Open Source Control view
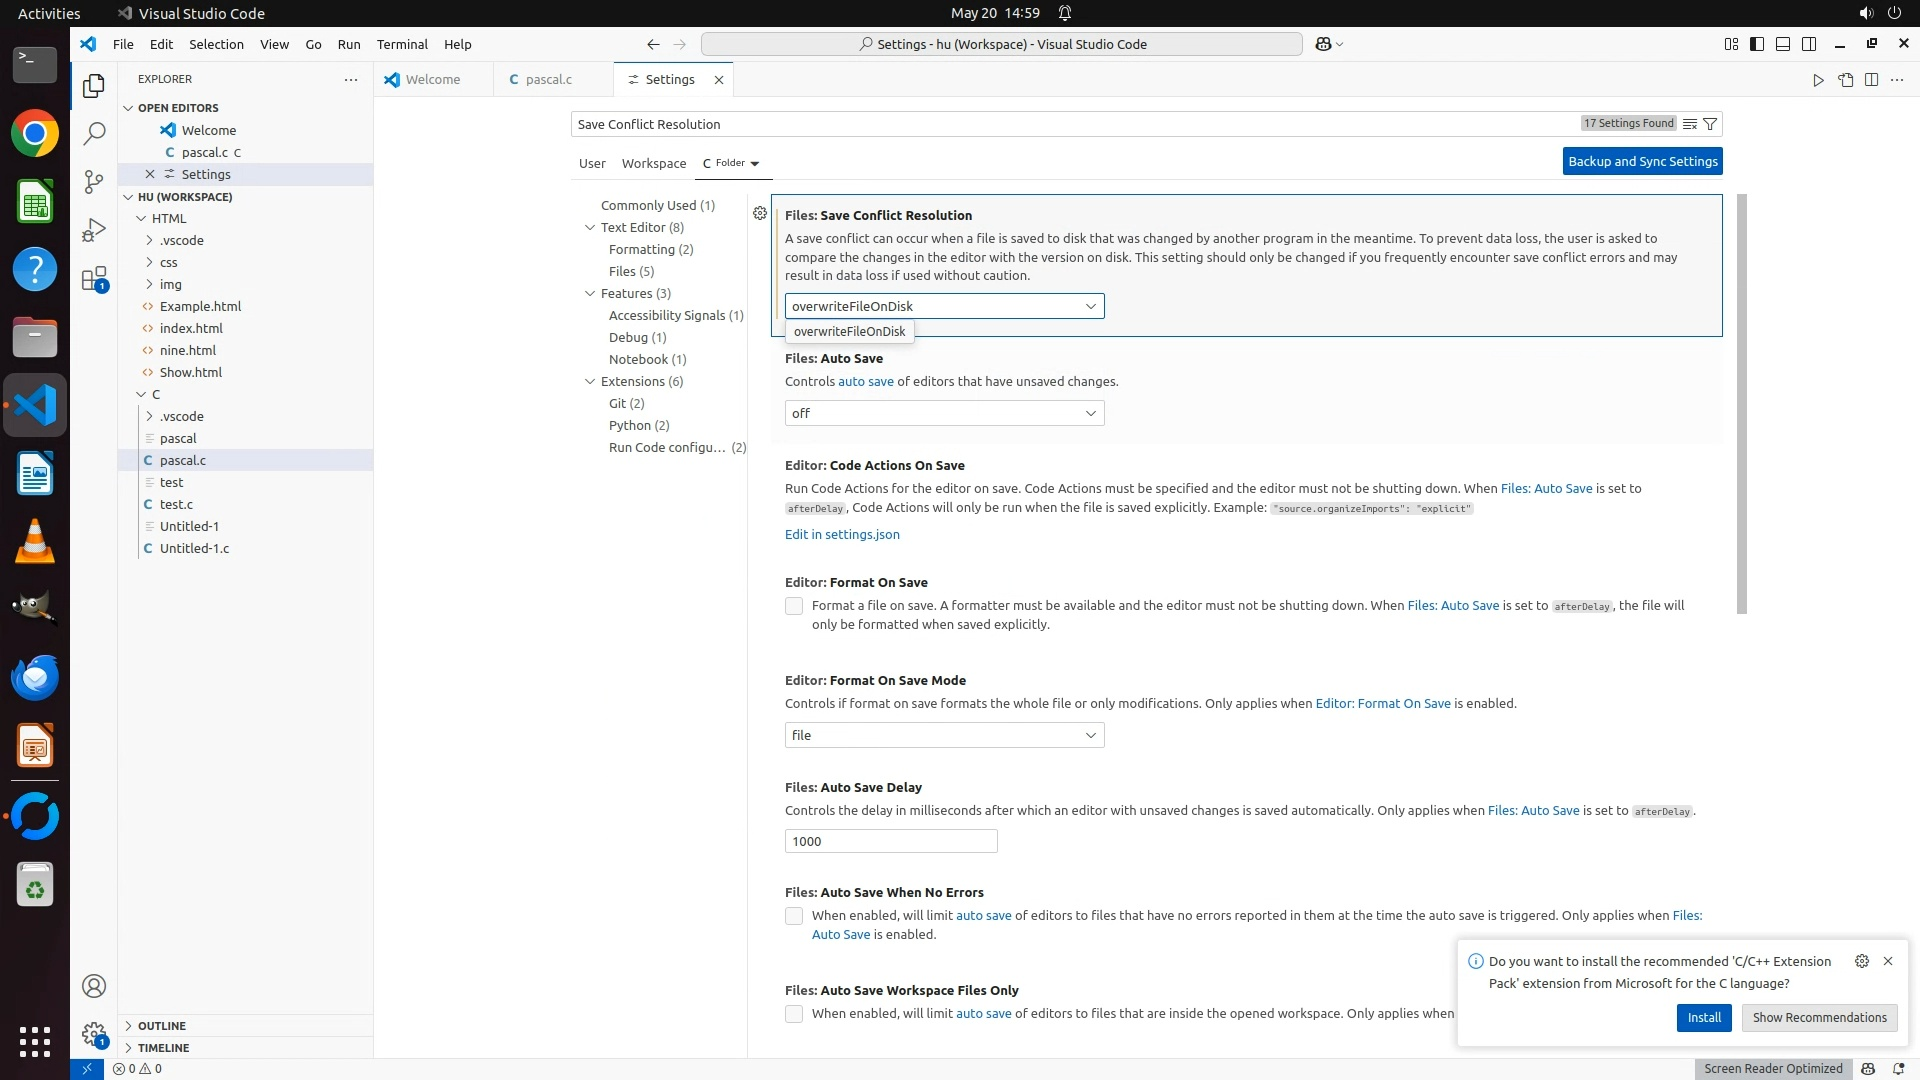 point(94,181)
